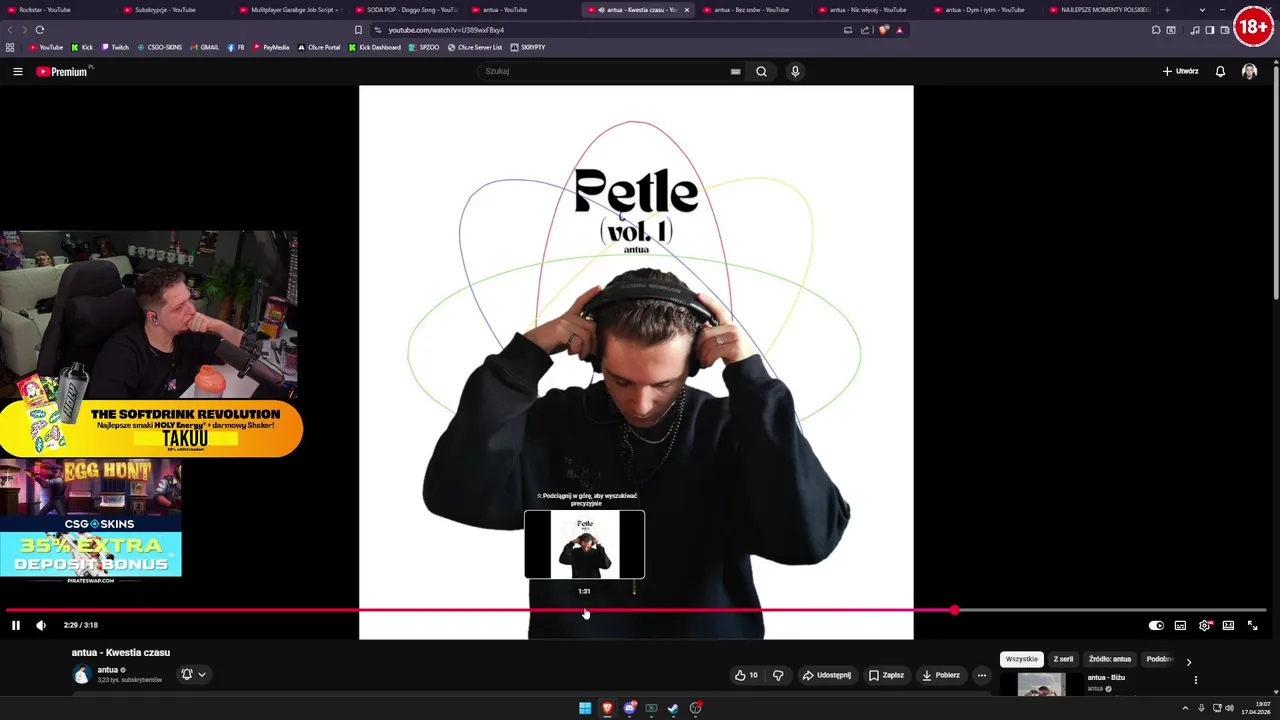1280x720 pixels.
Task: Click the Pobierz download button
Action: pos(941,675)
